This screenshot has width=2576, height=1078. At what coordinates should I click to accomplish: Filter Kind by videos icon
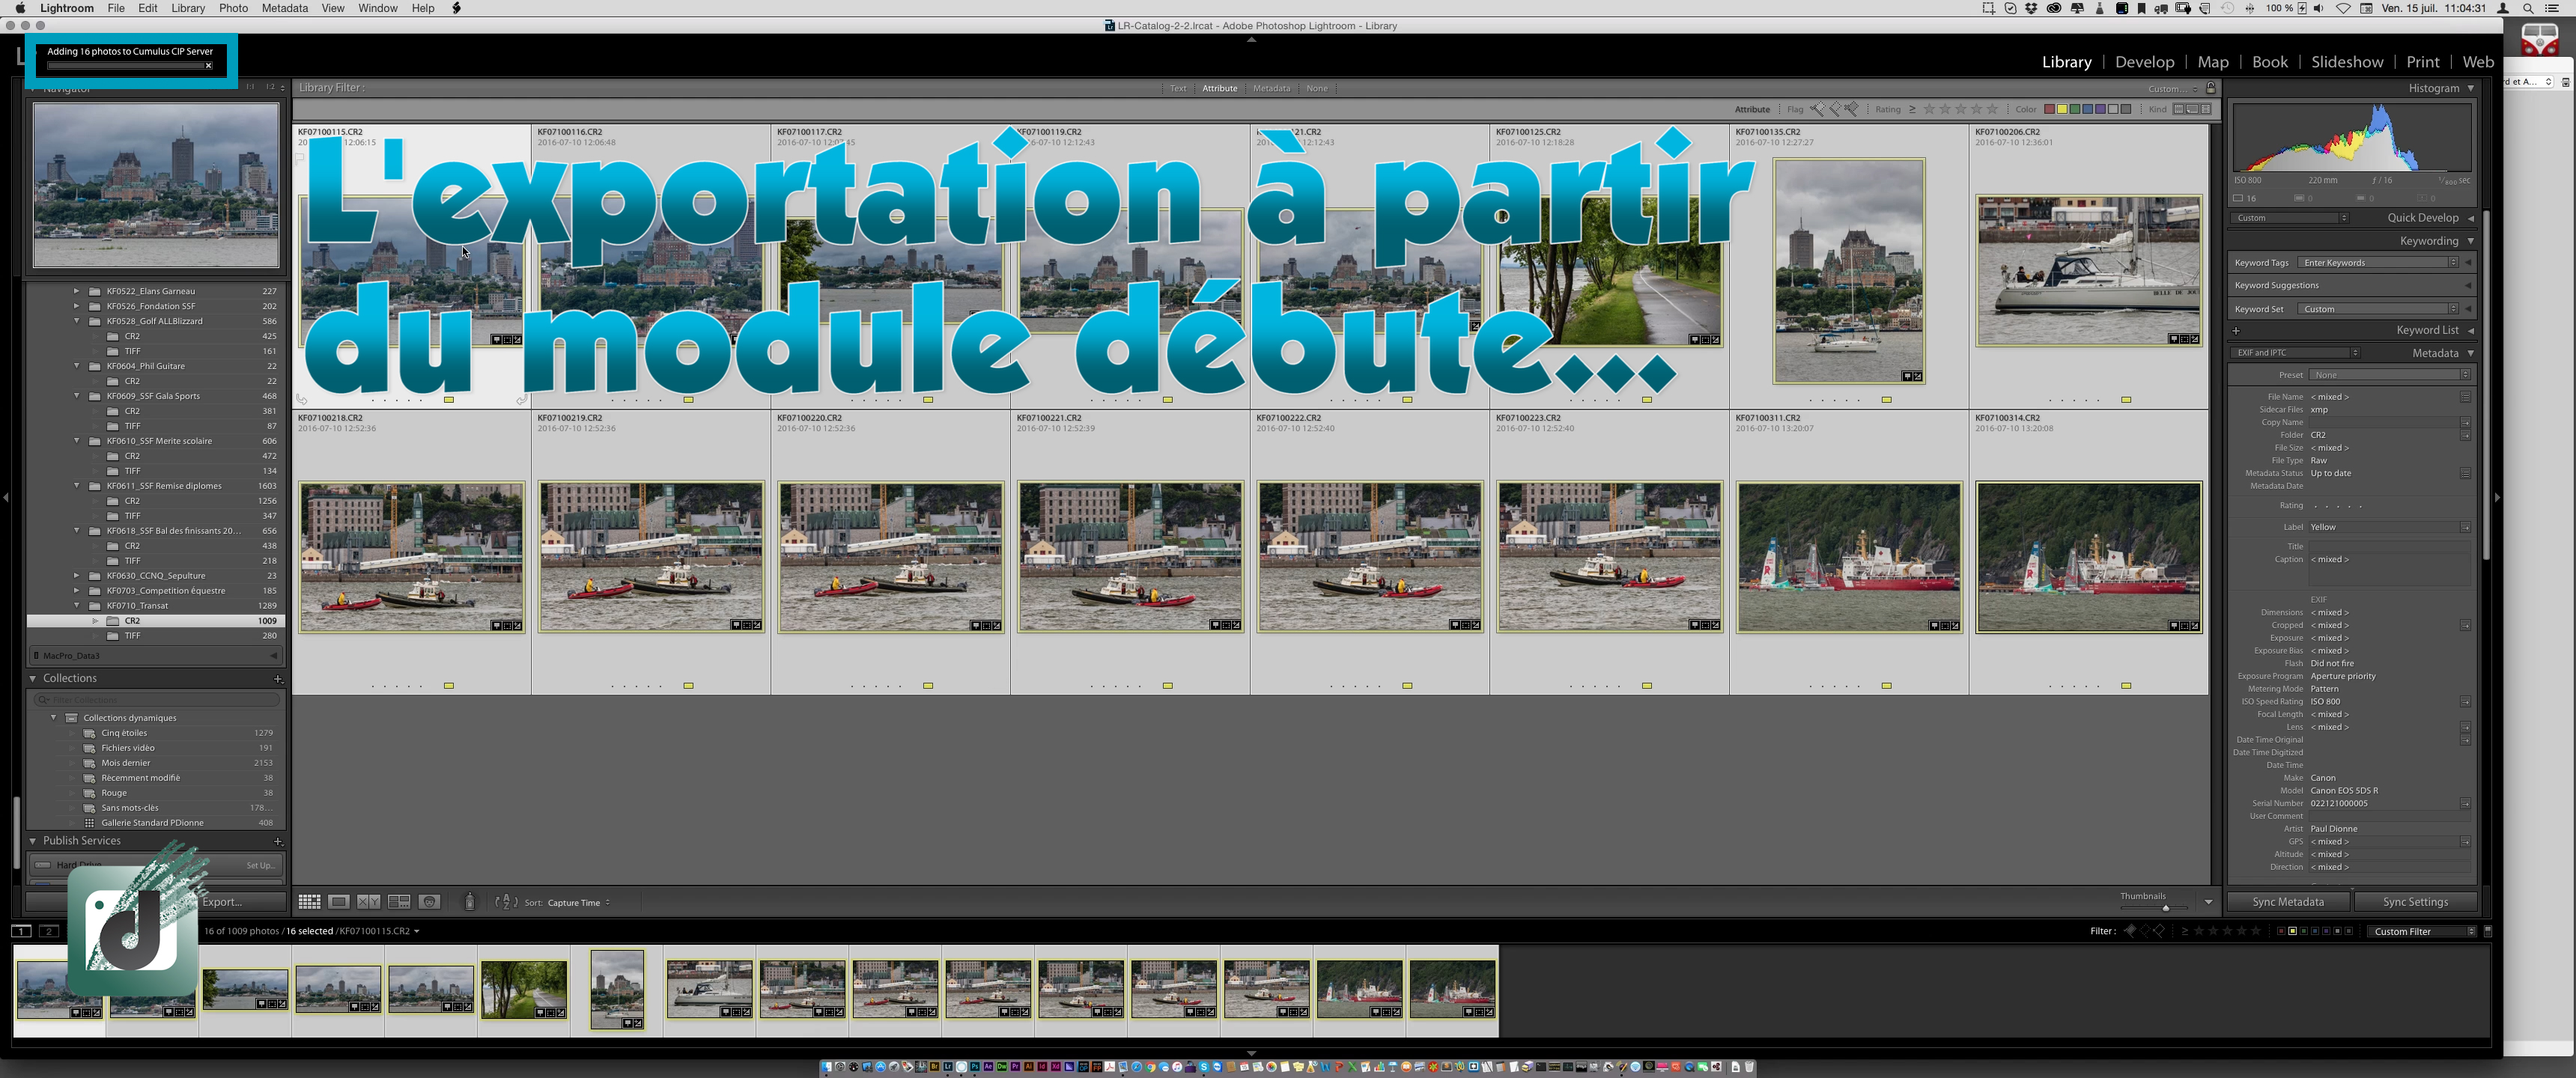tap(2205, 109)
